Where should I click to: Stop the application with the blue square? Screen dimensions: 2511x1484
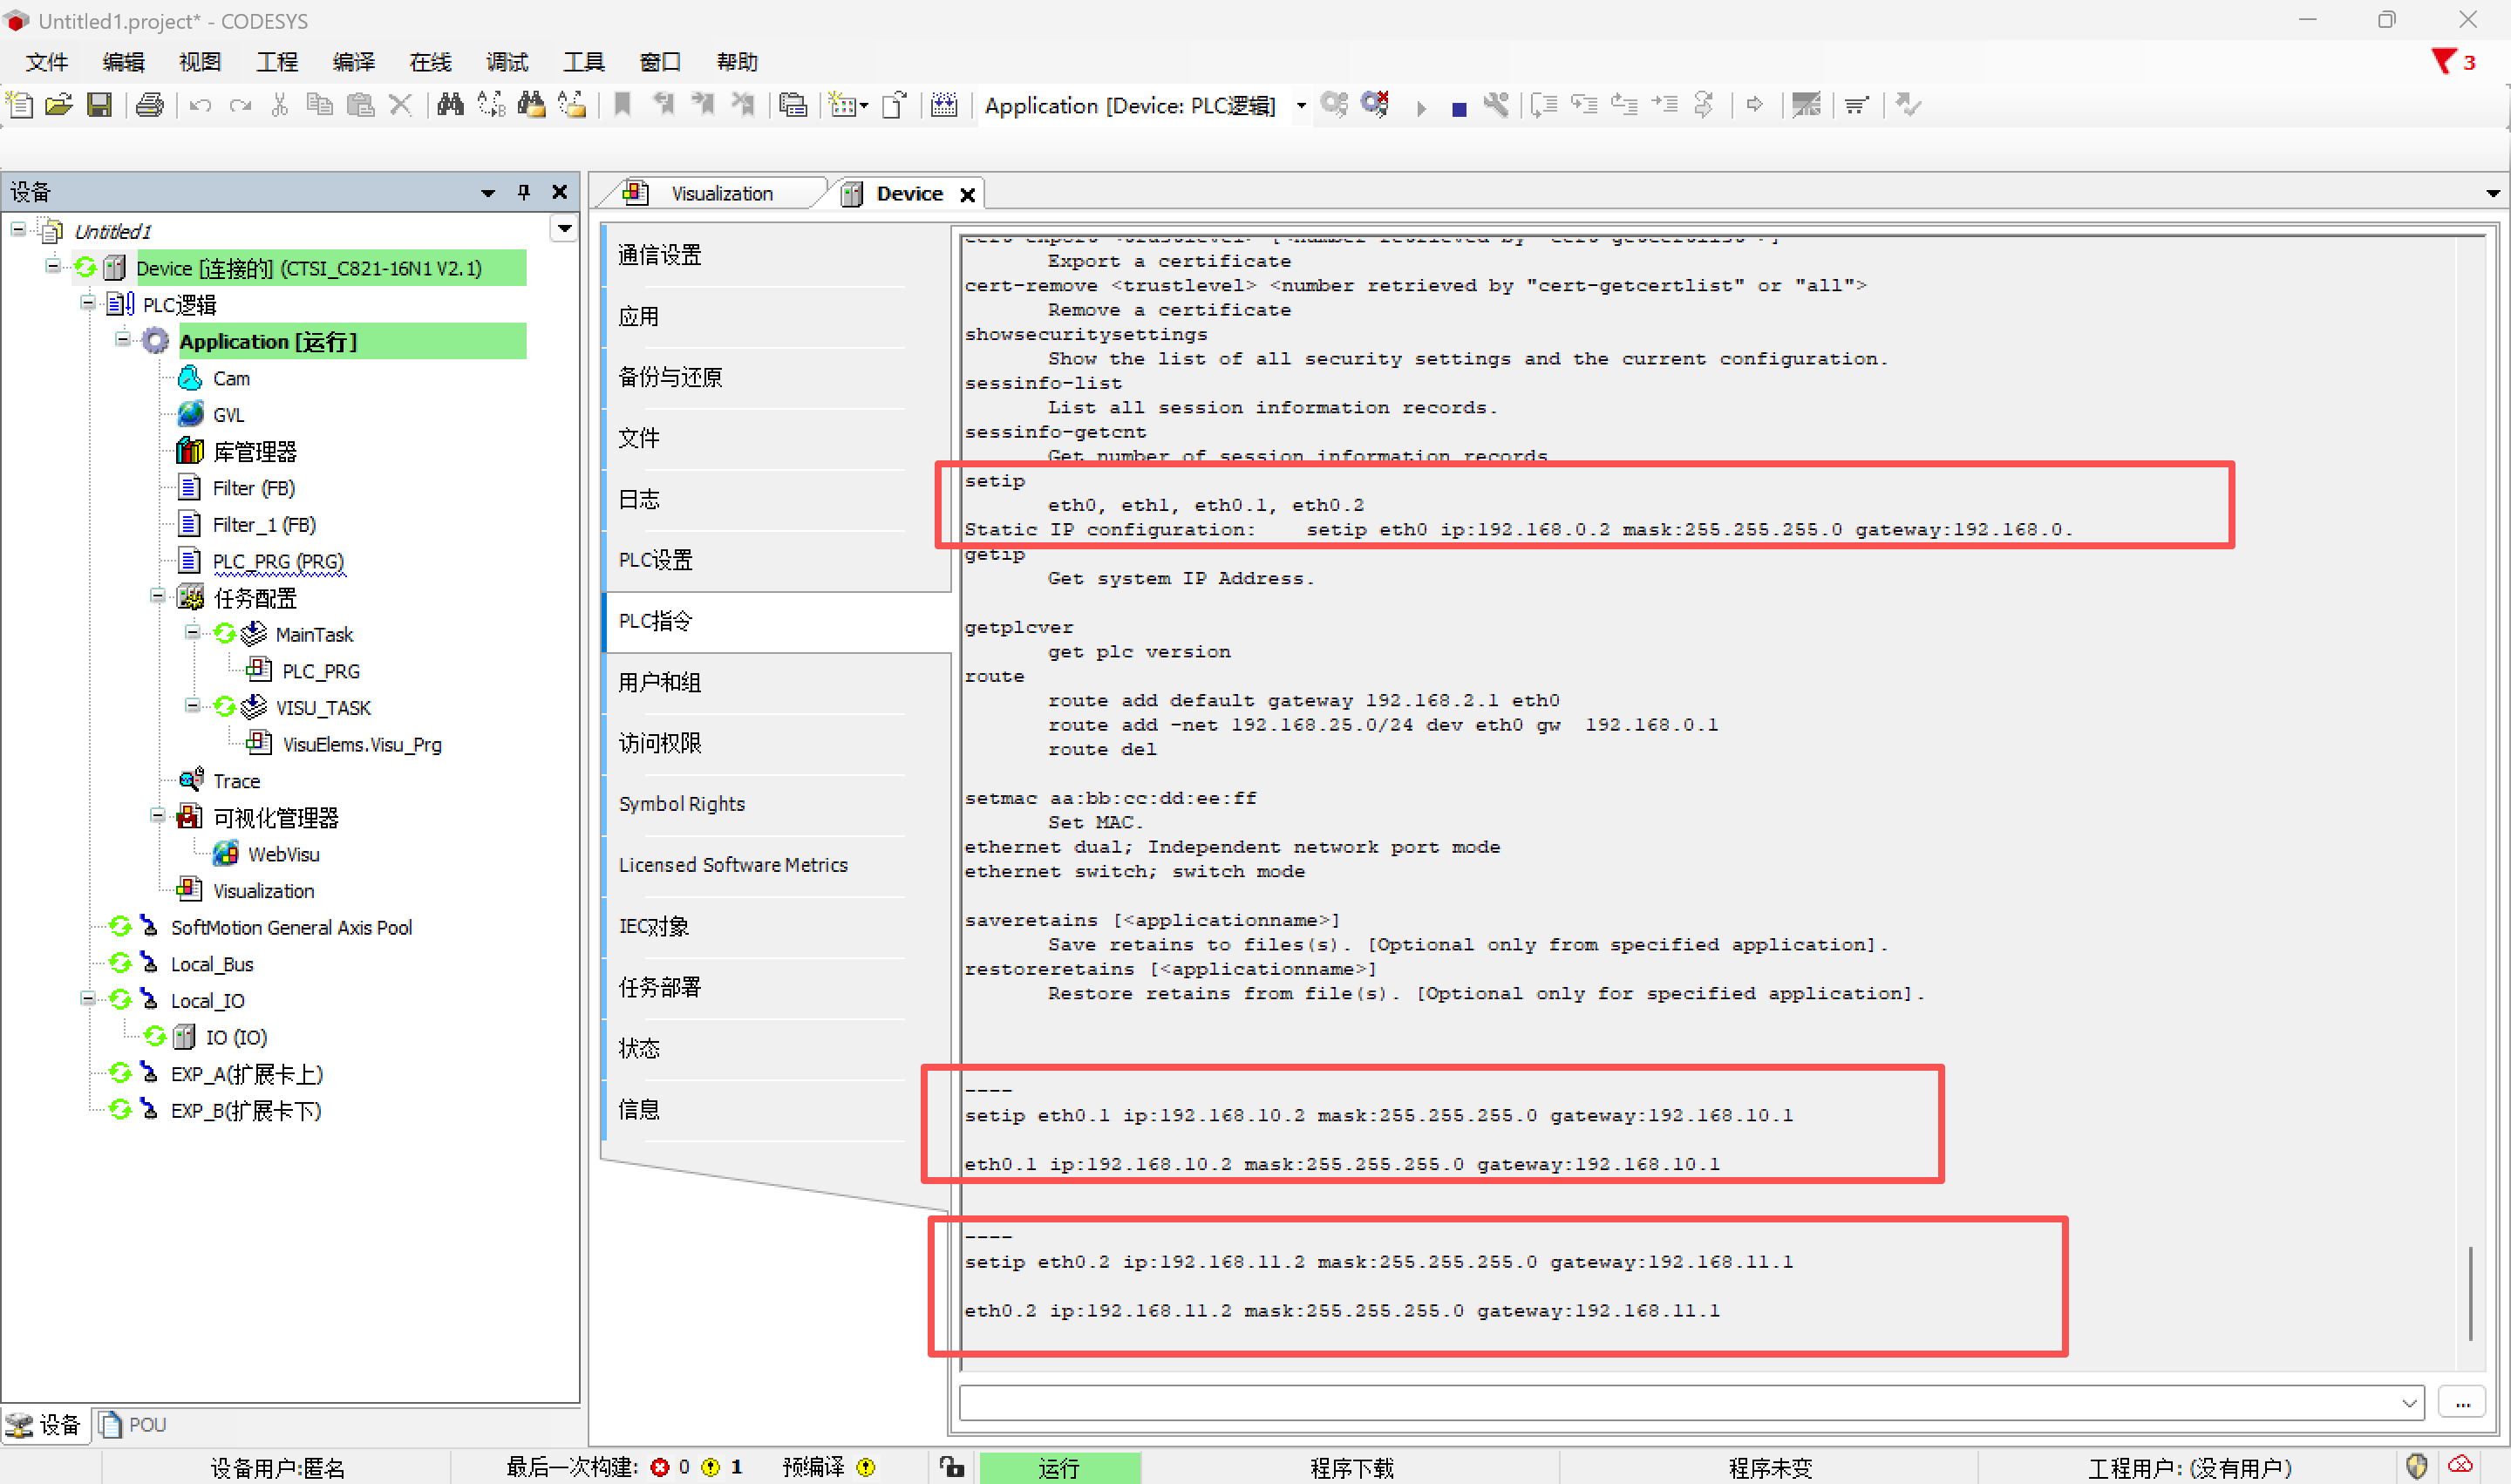(1459, 108)
